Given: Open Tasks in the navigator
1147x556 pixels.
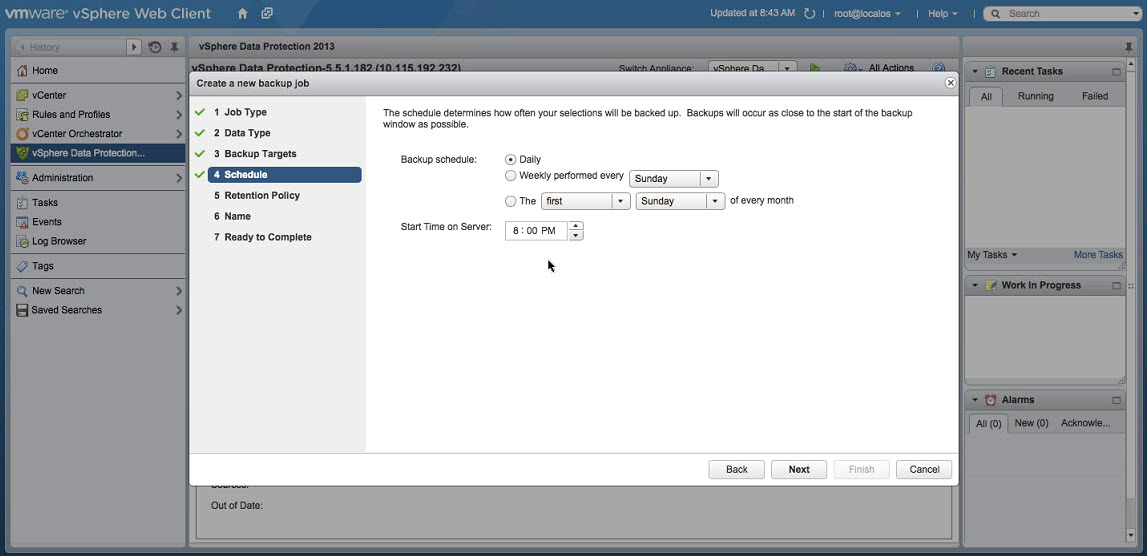Looking at the screenshot, I should point(45,203).
